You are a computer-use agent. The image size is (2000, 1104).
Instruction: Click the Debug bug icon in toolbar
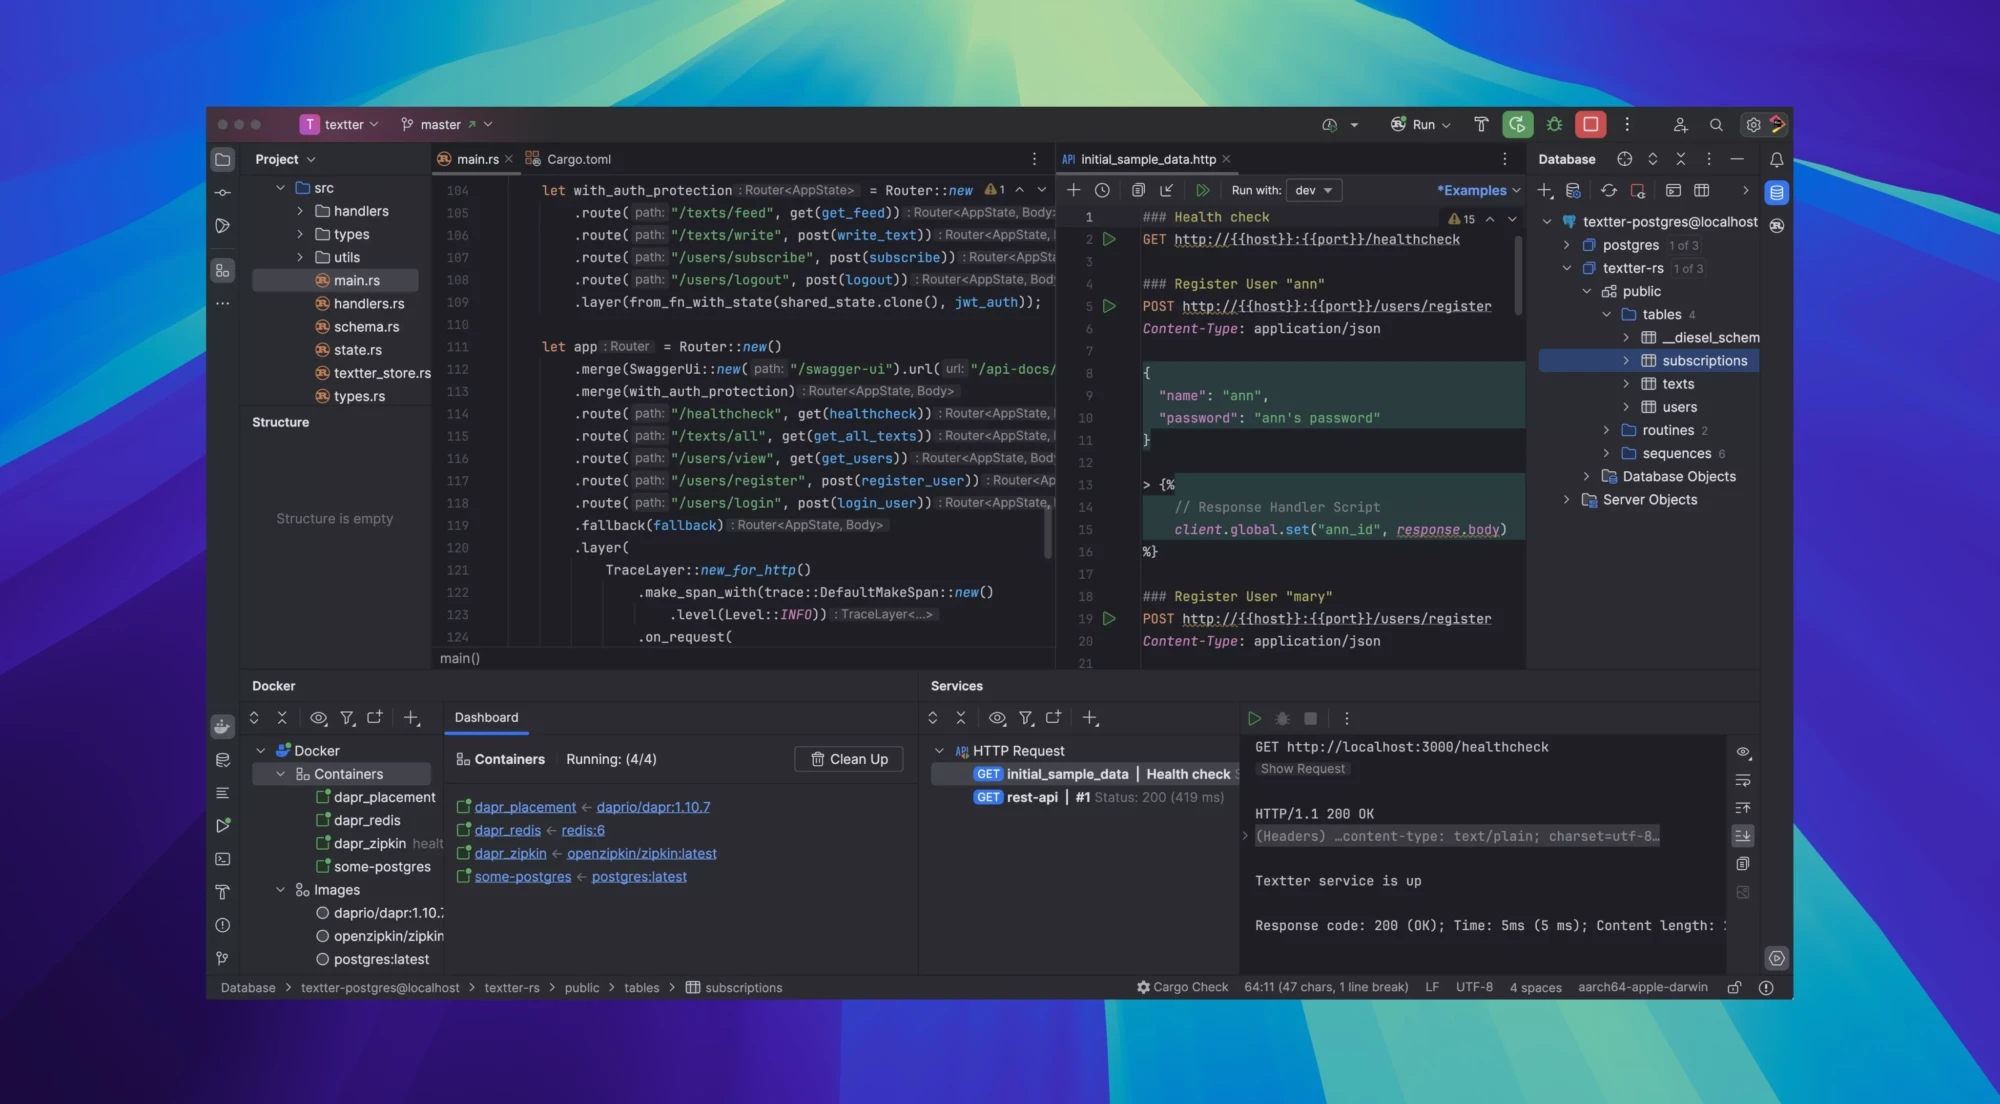pos(1554,124)
